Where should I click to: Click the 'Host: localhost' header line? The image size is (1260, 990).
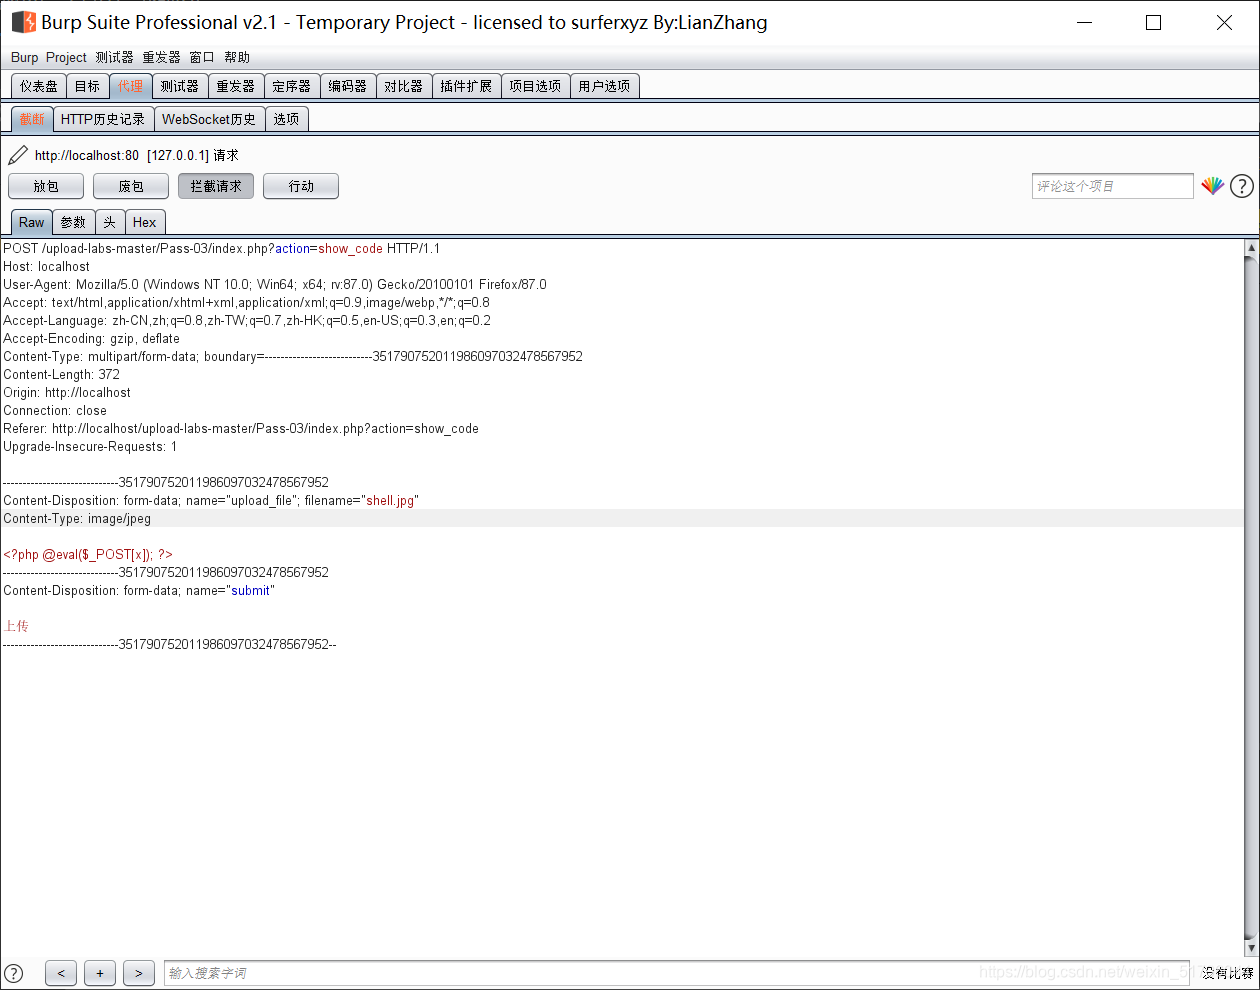point(46,266)
